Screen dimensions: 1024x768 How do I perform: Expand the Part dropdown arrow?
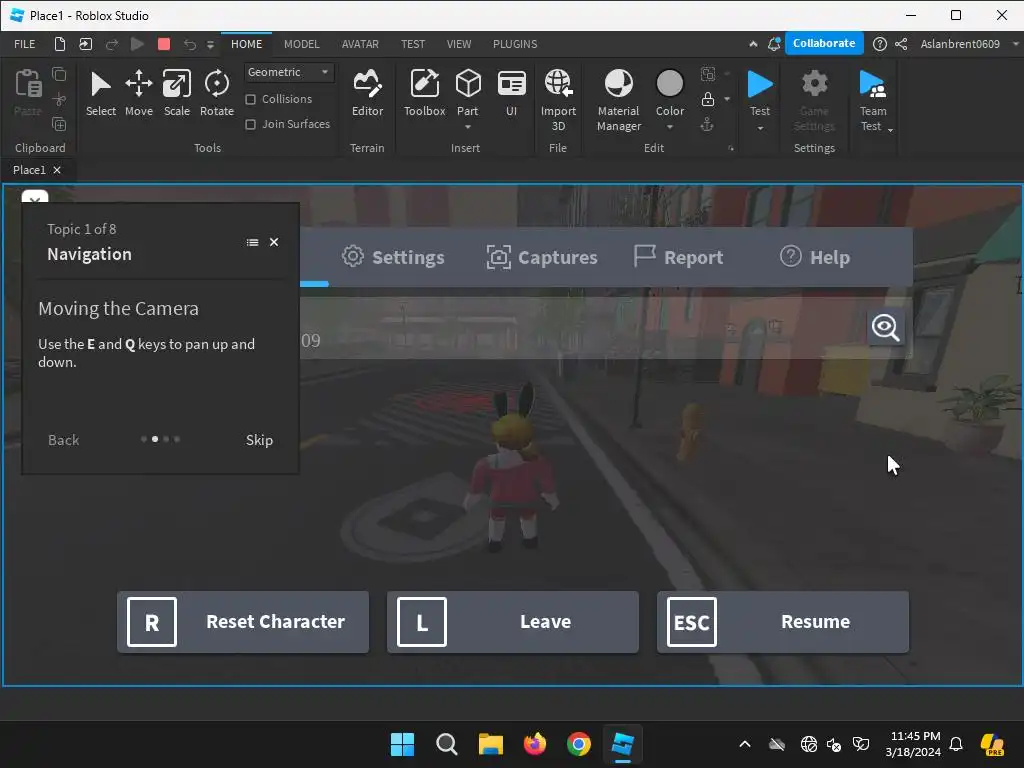(468, 127)
